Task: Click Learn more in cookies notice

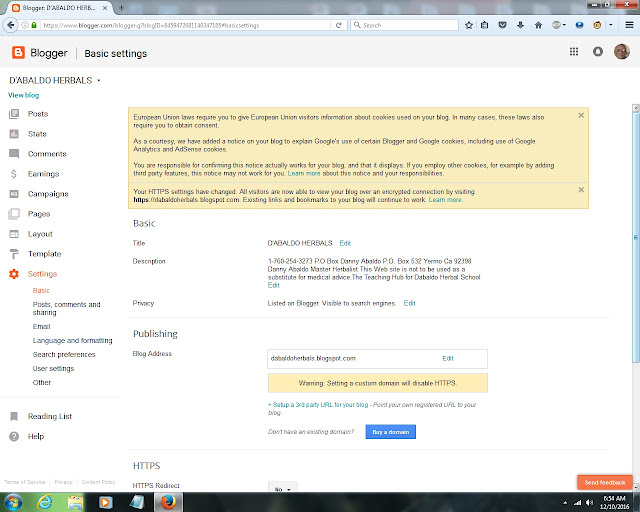Action: (304, 174)
